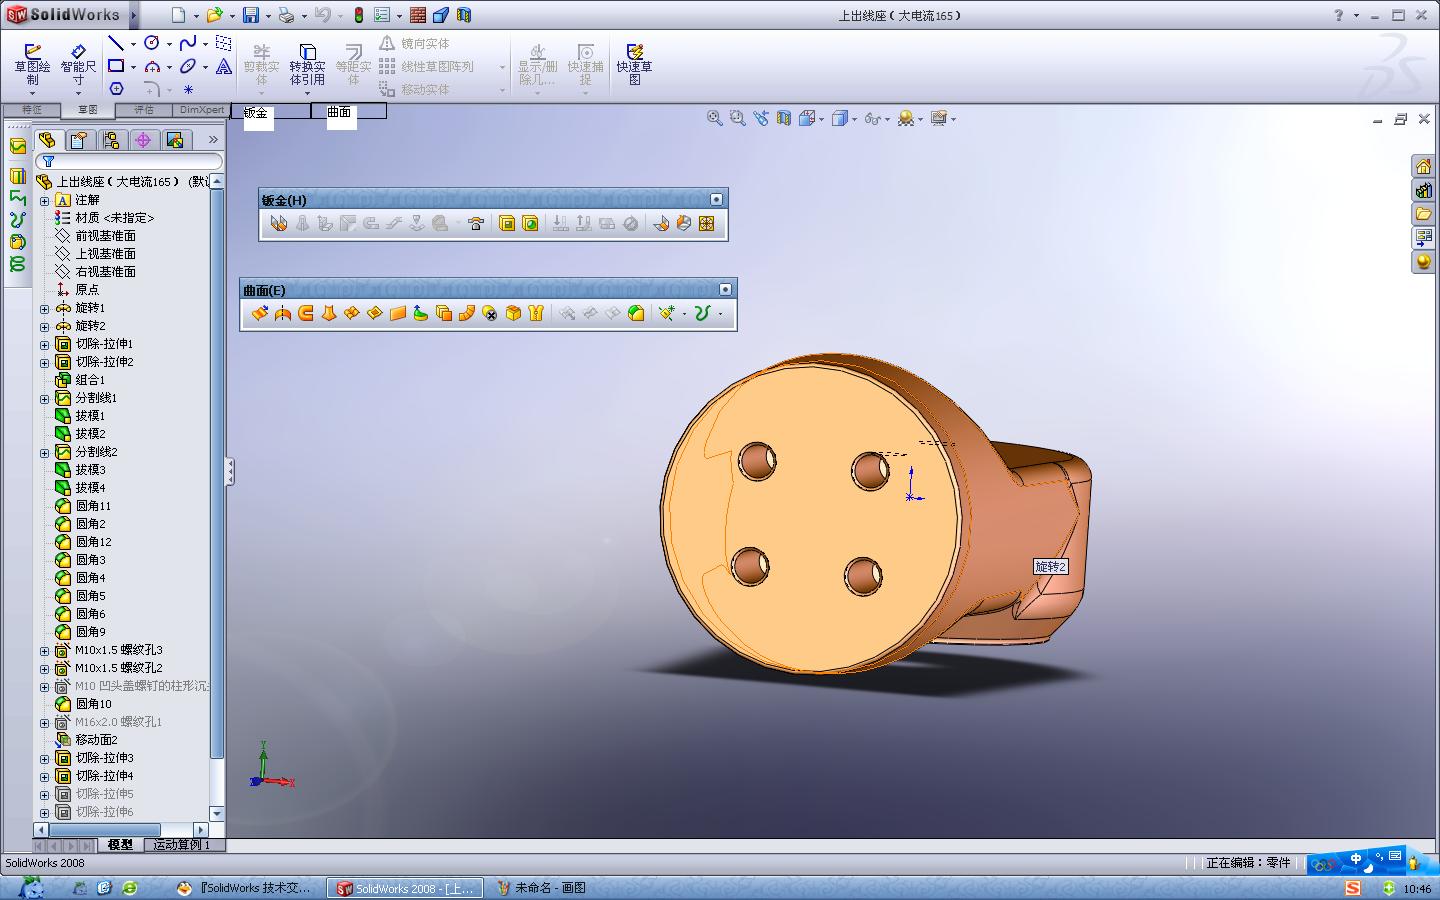Select the Rectangle sketch tool
The image size is (1440, 900).
pyautogui.click(x=116, y=66)
